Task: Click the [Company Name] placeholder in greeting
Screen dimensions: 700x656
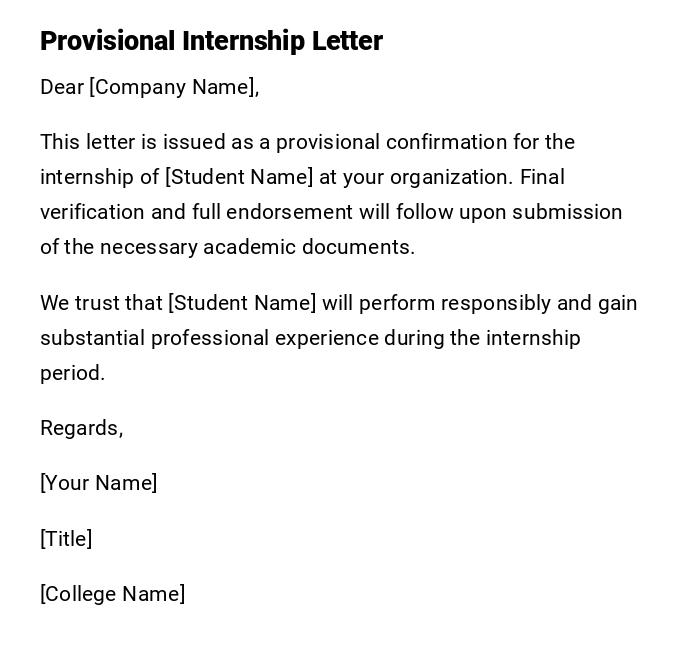Action: pos(173,87)
